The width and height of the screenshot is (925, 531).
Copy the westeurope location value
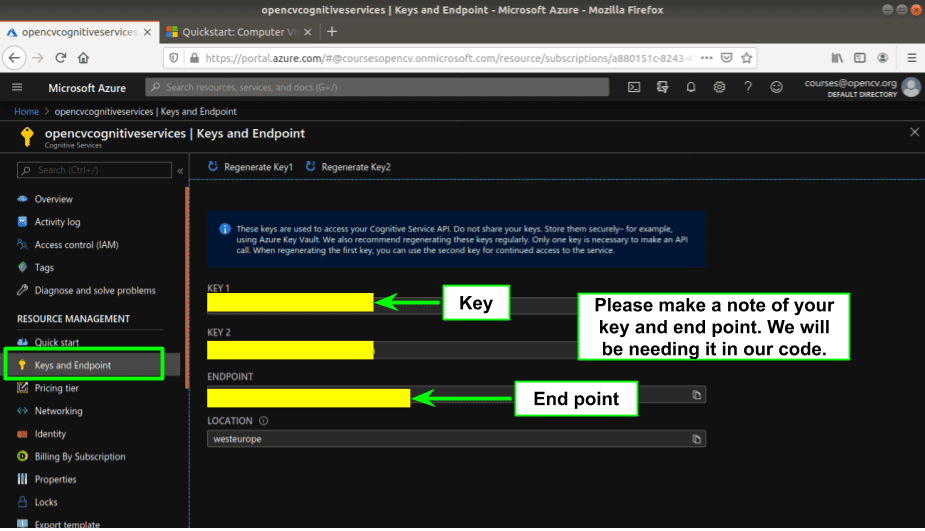click(x=696, y=439)
